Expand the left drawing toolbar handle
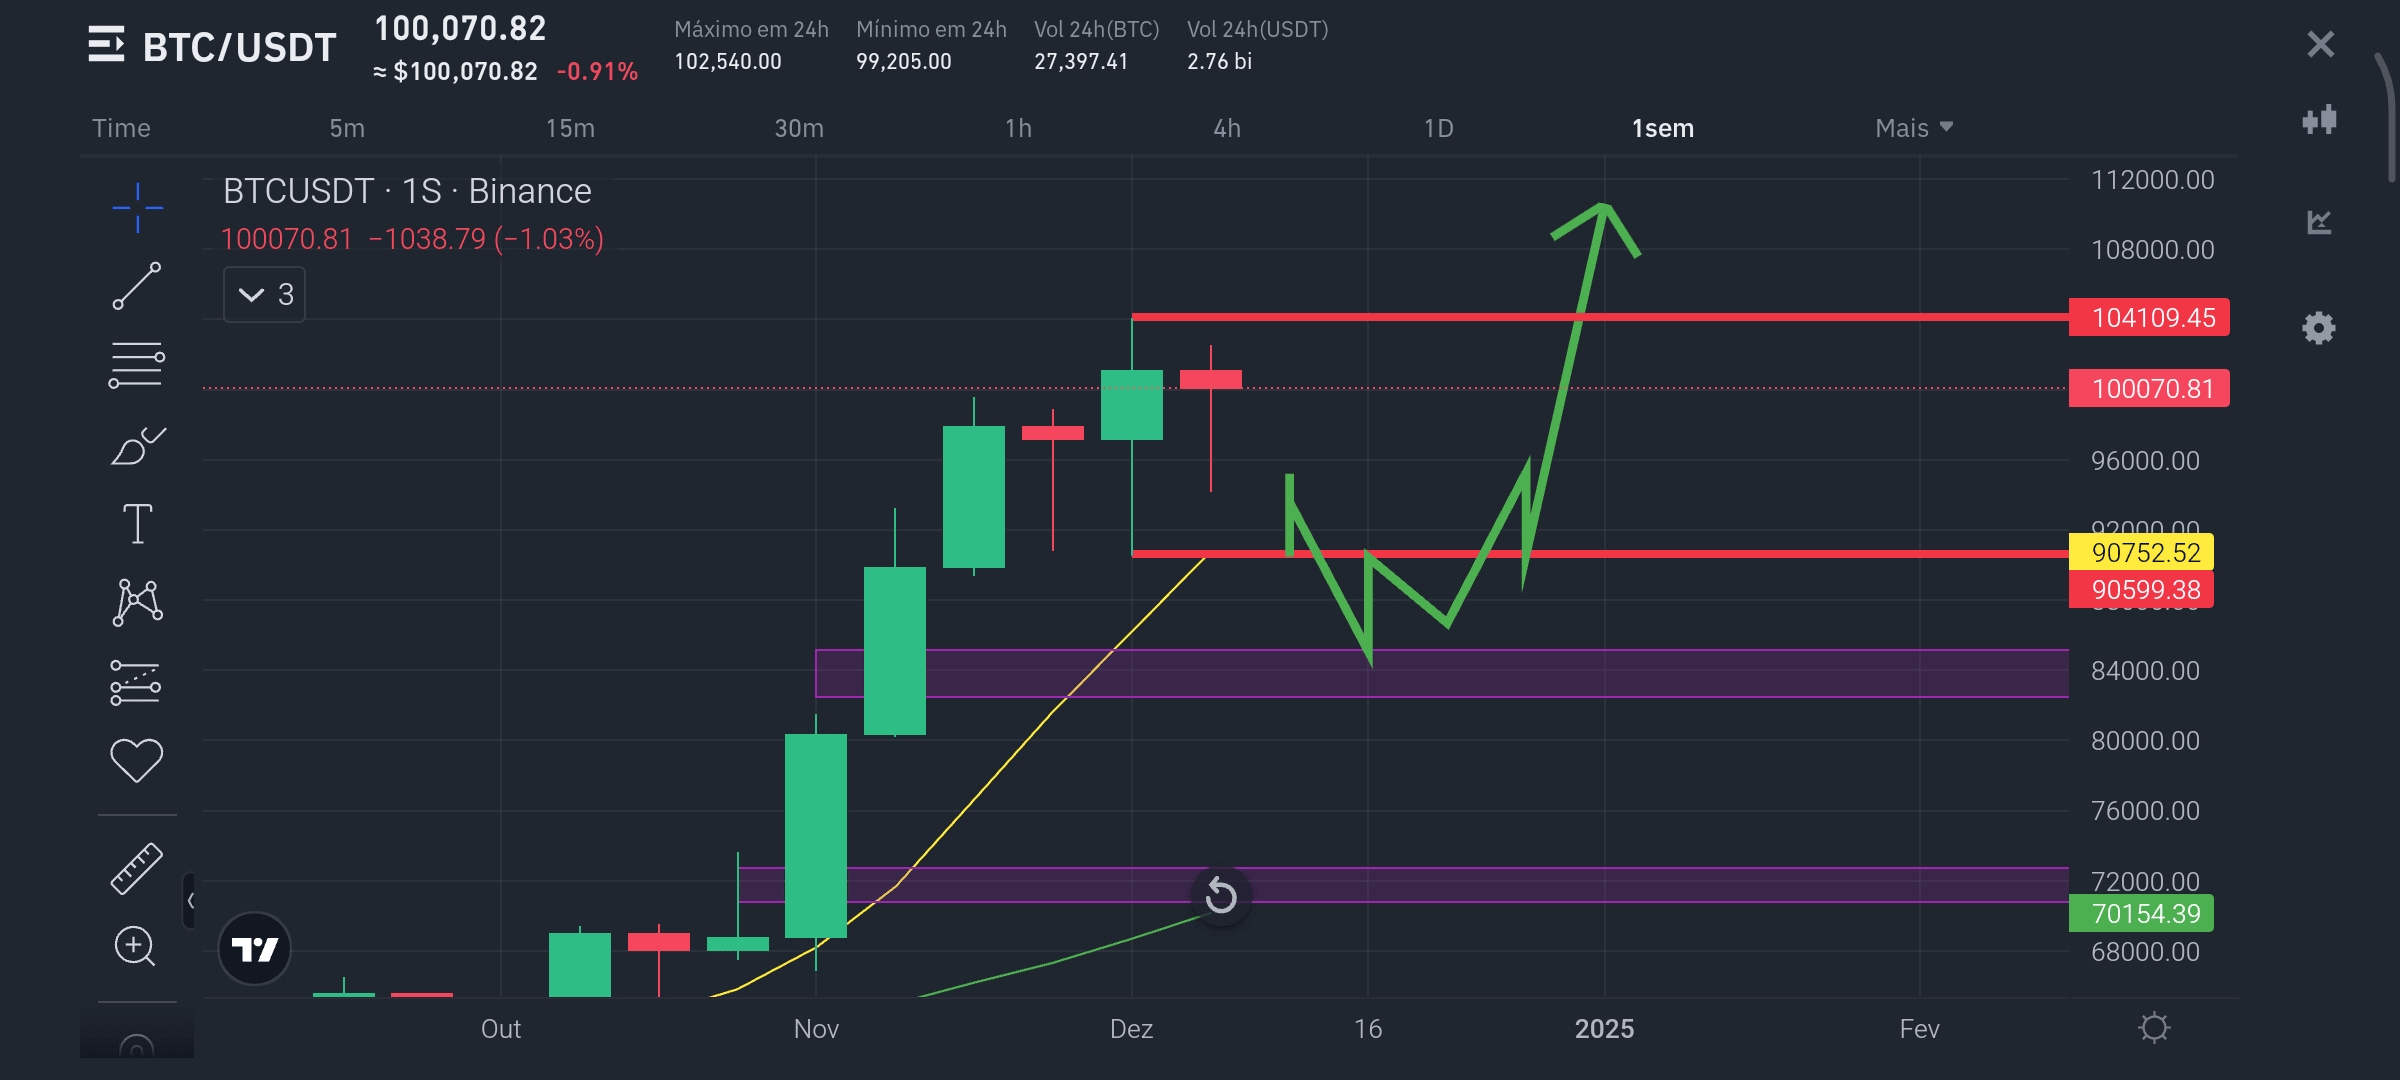This screenshot has height=1080, width=2400. click(x=189, y=901)
